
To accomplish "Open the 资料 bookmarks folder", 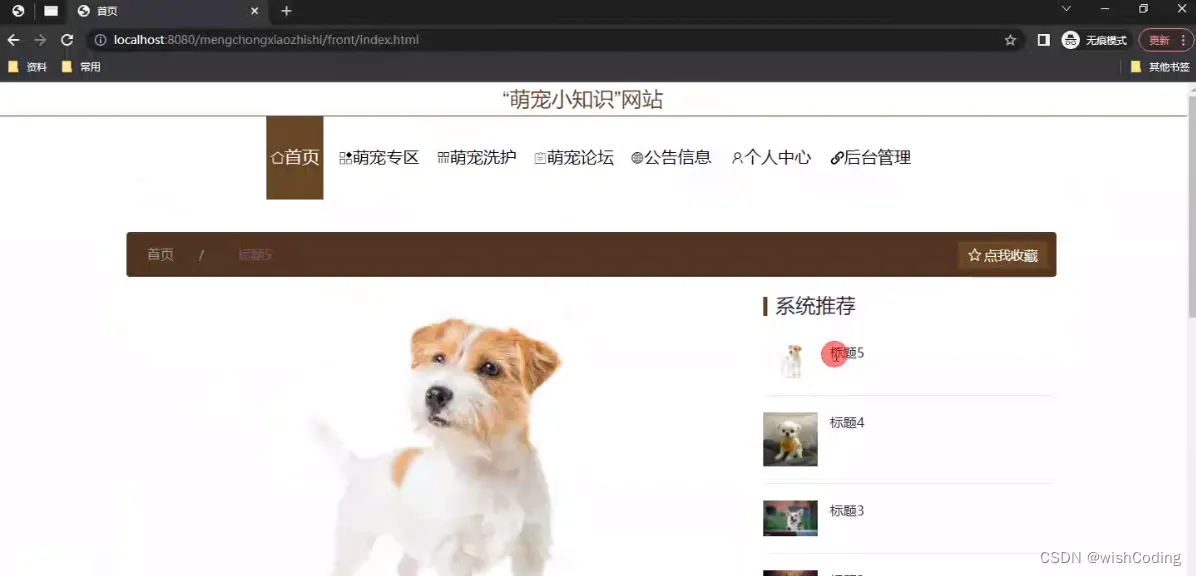I will (27, 67).
